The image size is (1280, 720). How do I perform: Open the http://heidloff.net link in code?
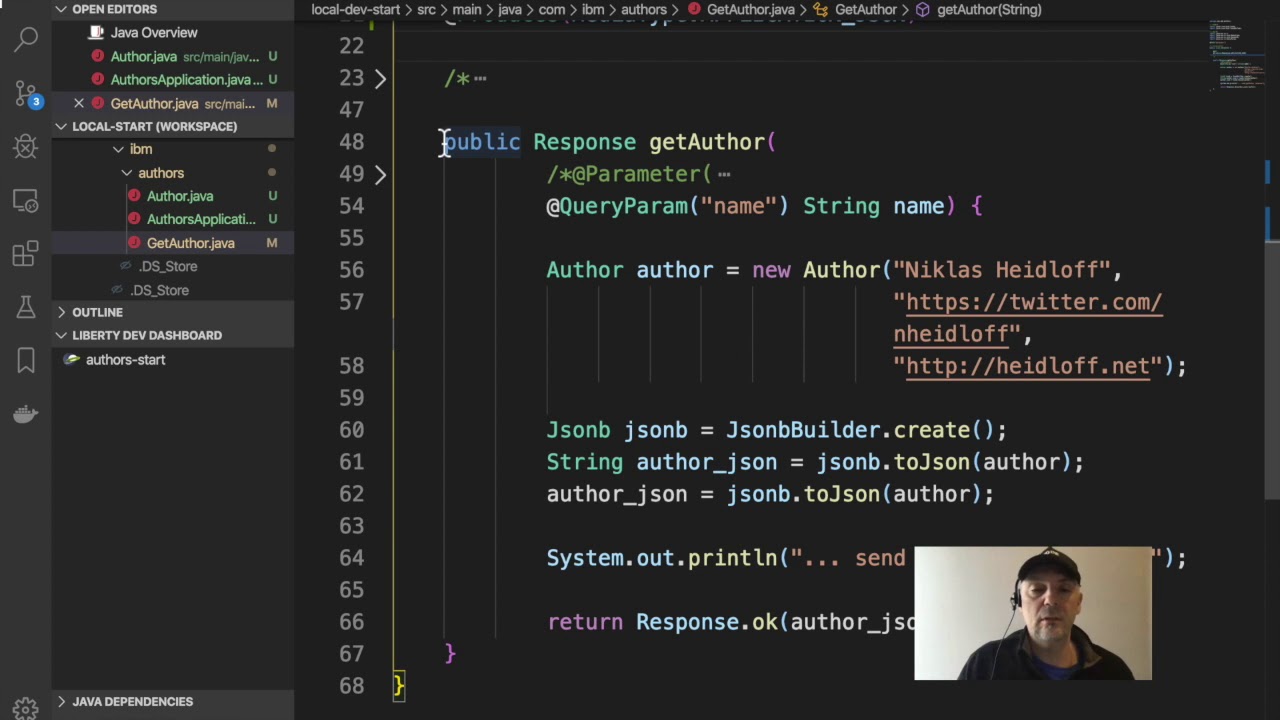coord(1027,366)
